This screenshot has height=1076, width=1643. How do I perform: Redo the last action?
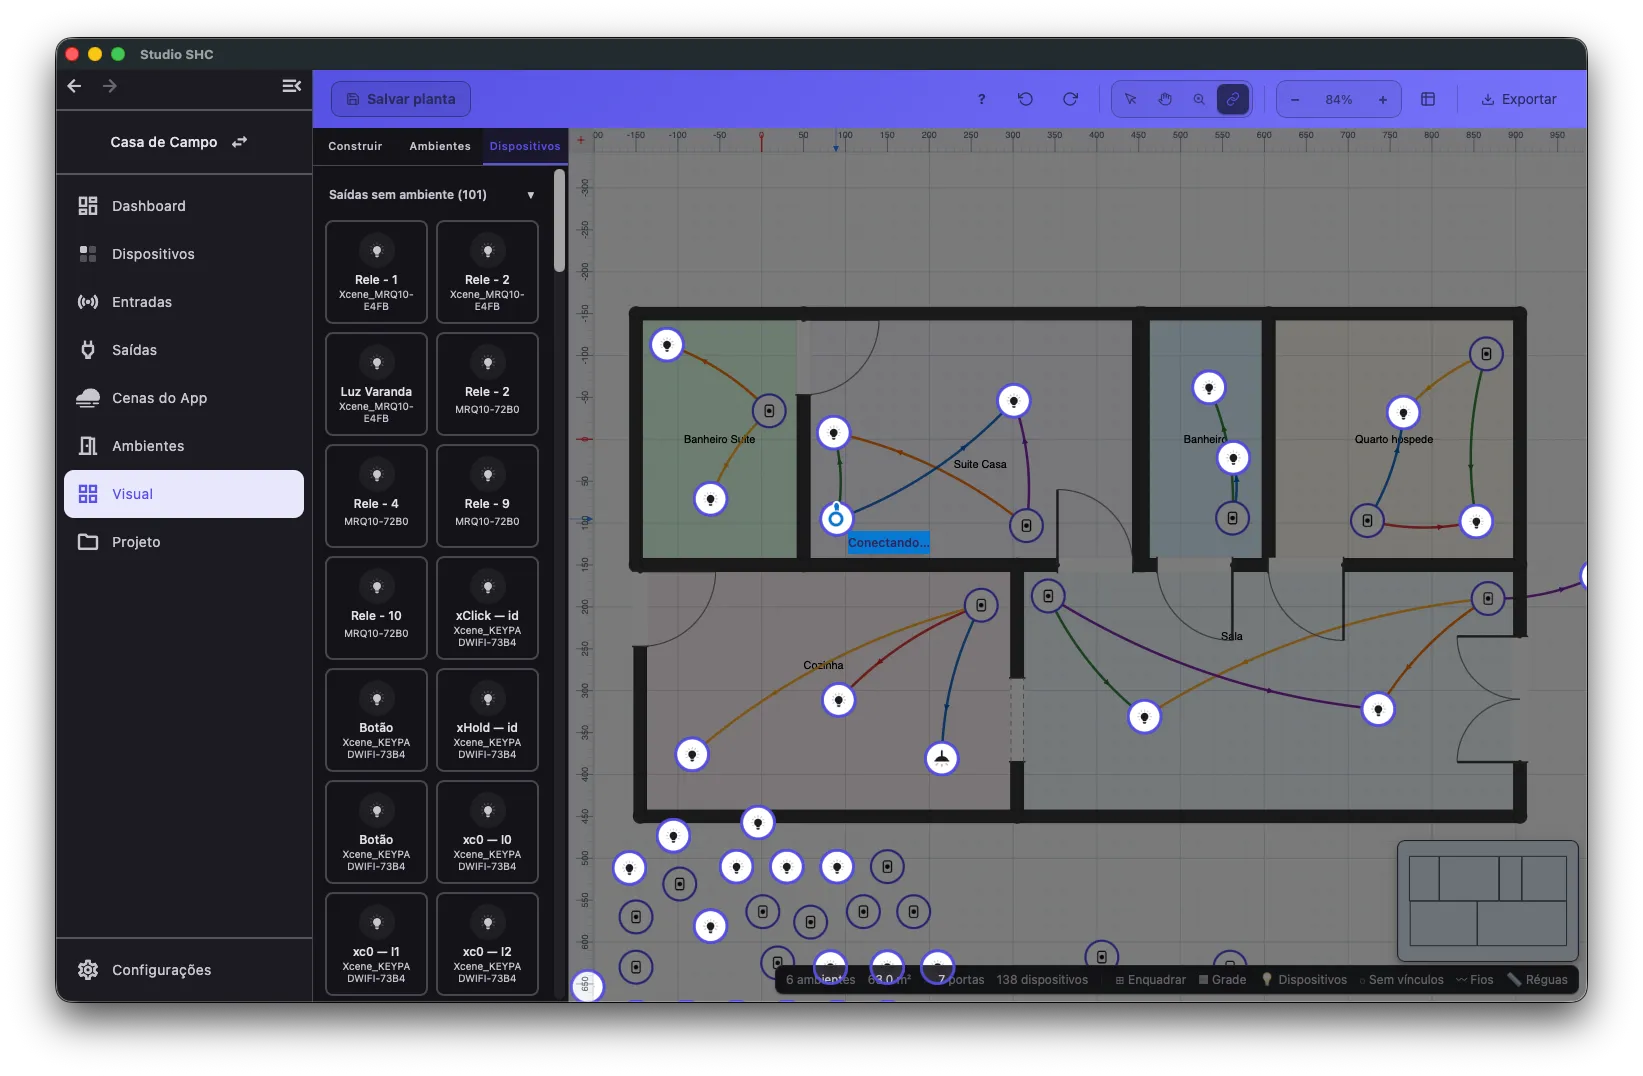coord(1070,99)
